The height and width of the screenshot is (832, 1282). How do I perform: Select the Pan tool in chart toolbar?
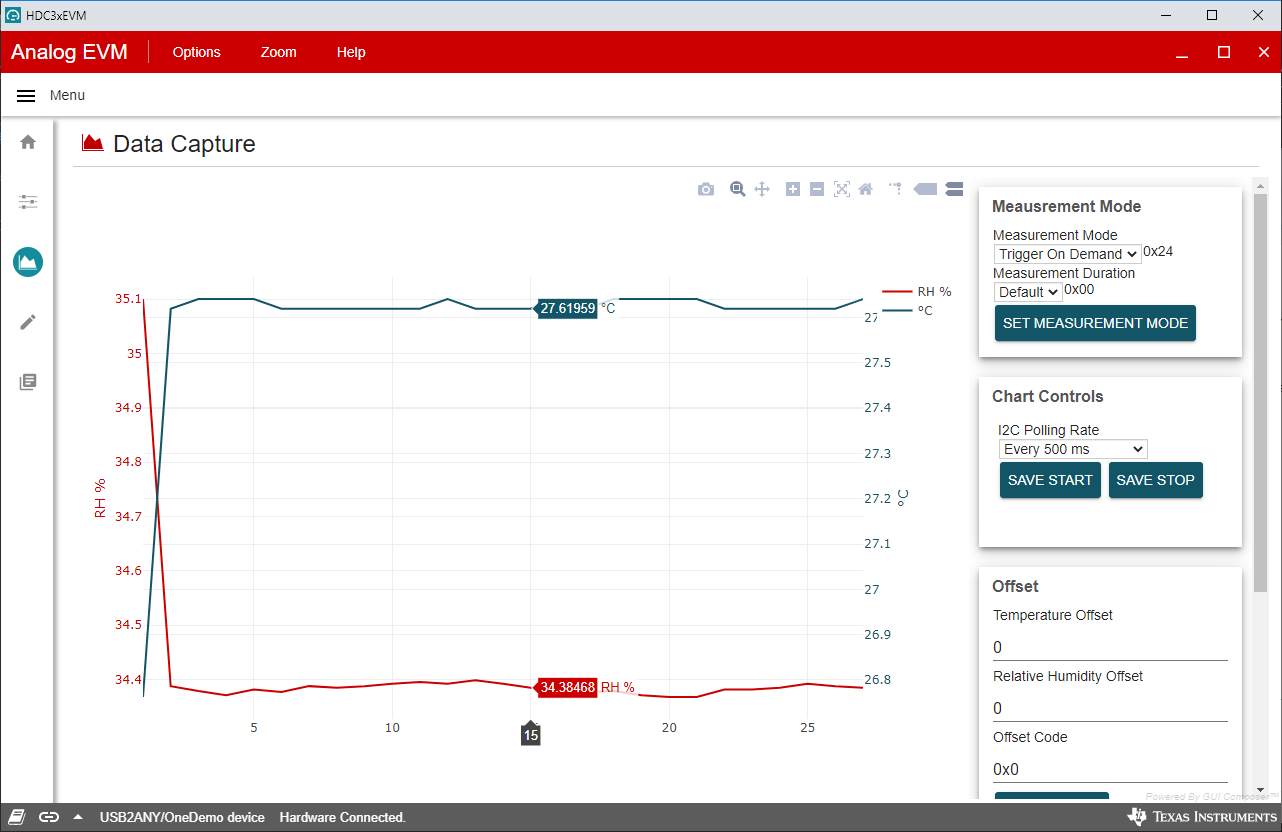(x=762, y=189)
